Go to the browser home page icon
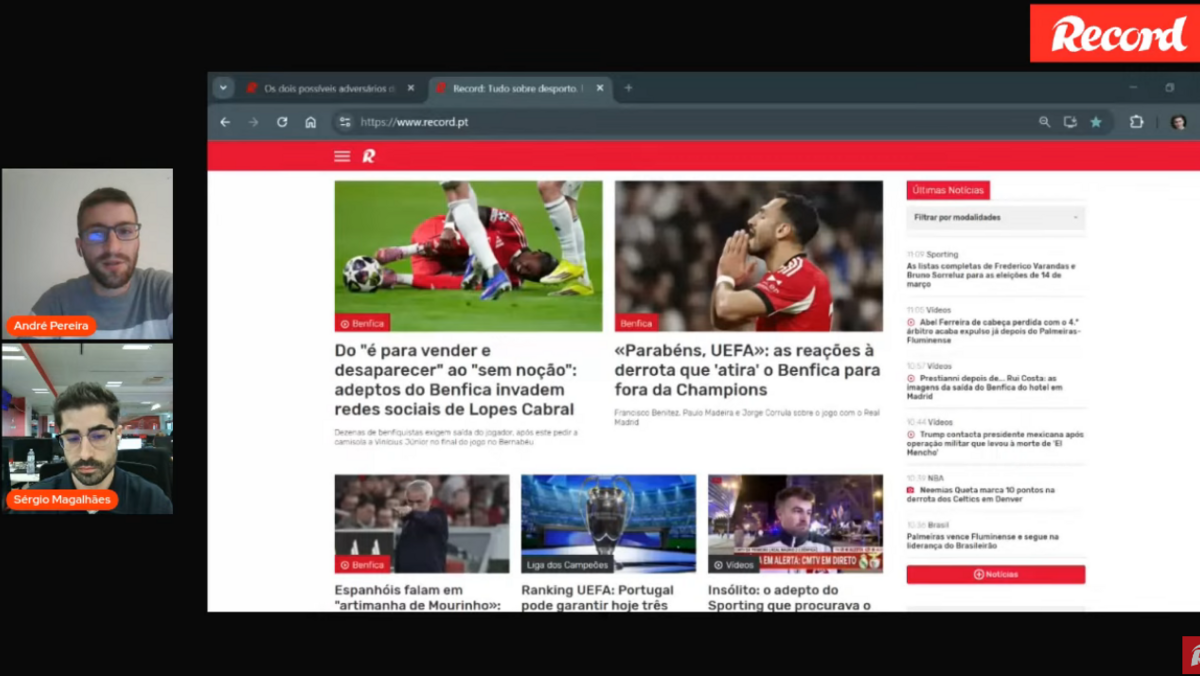The height and width of the screenshot is (676, 1200). coord(311,122)
